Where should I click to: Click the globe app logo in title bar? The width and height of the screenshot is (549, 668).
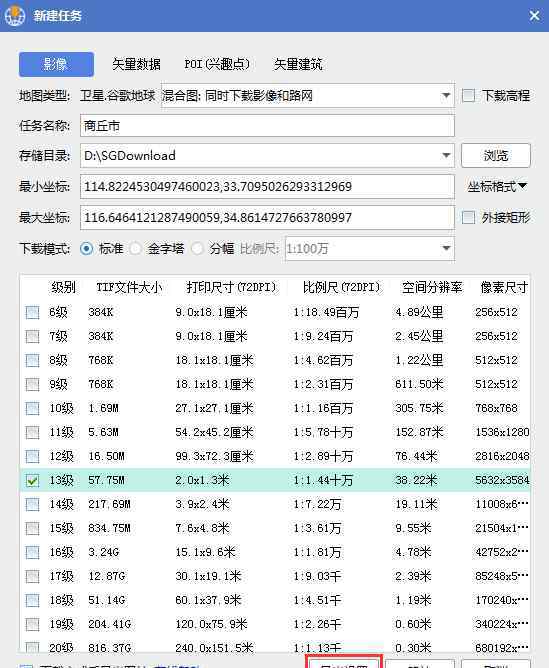tap(15, 15)
